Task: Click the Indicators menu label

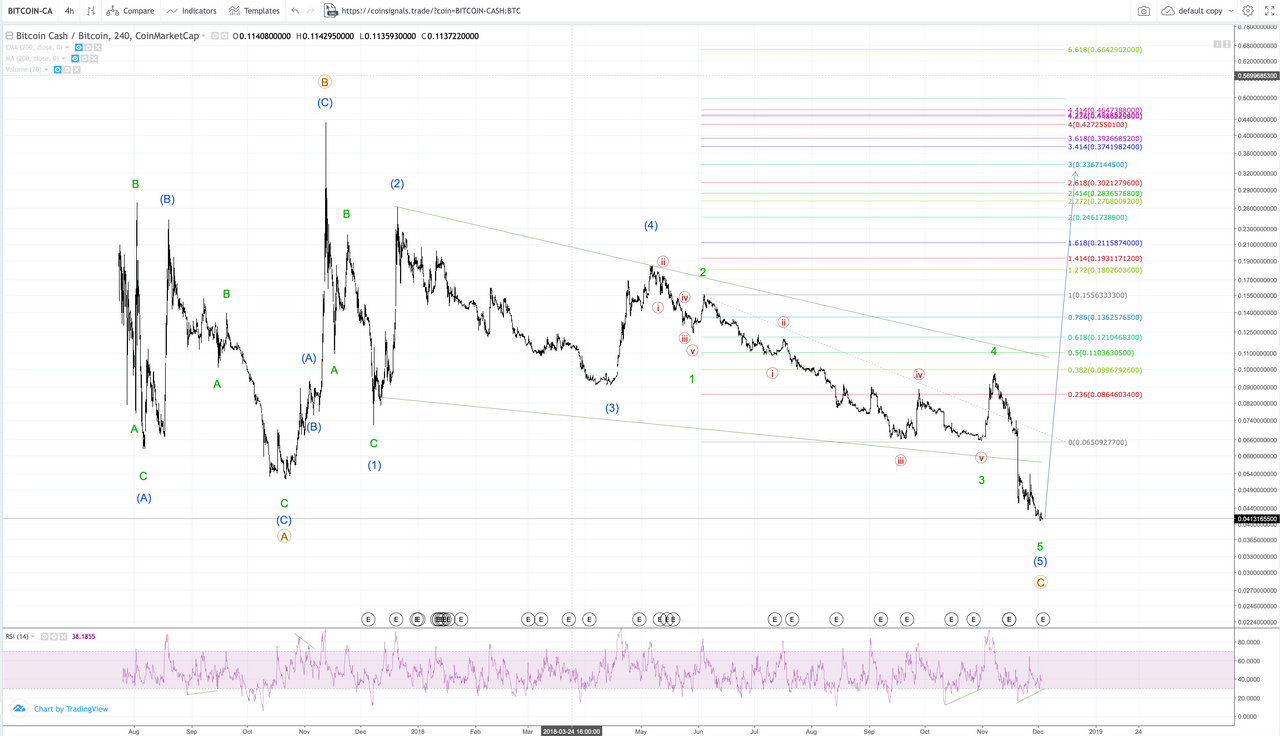Action: click(x=199, y=11)
